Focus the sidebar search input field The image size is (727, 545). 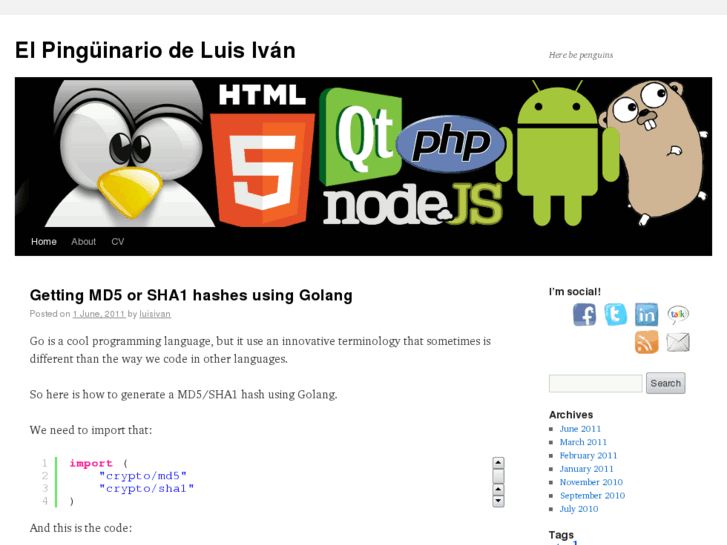tap(595, 384)
